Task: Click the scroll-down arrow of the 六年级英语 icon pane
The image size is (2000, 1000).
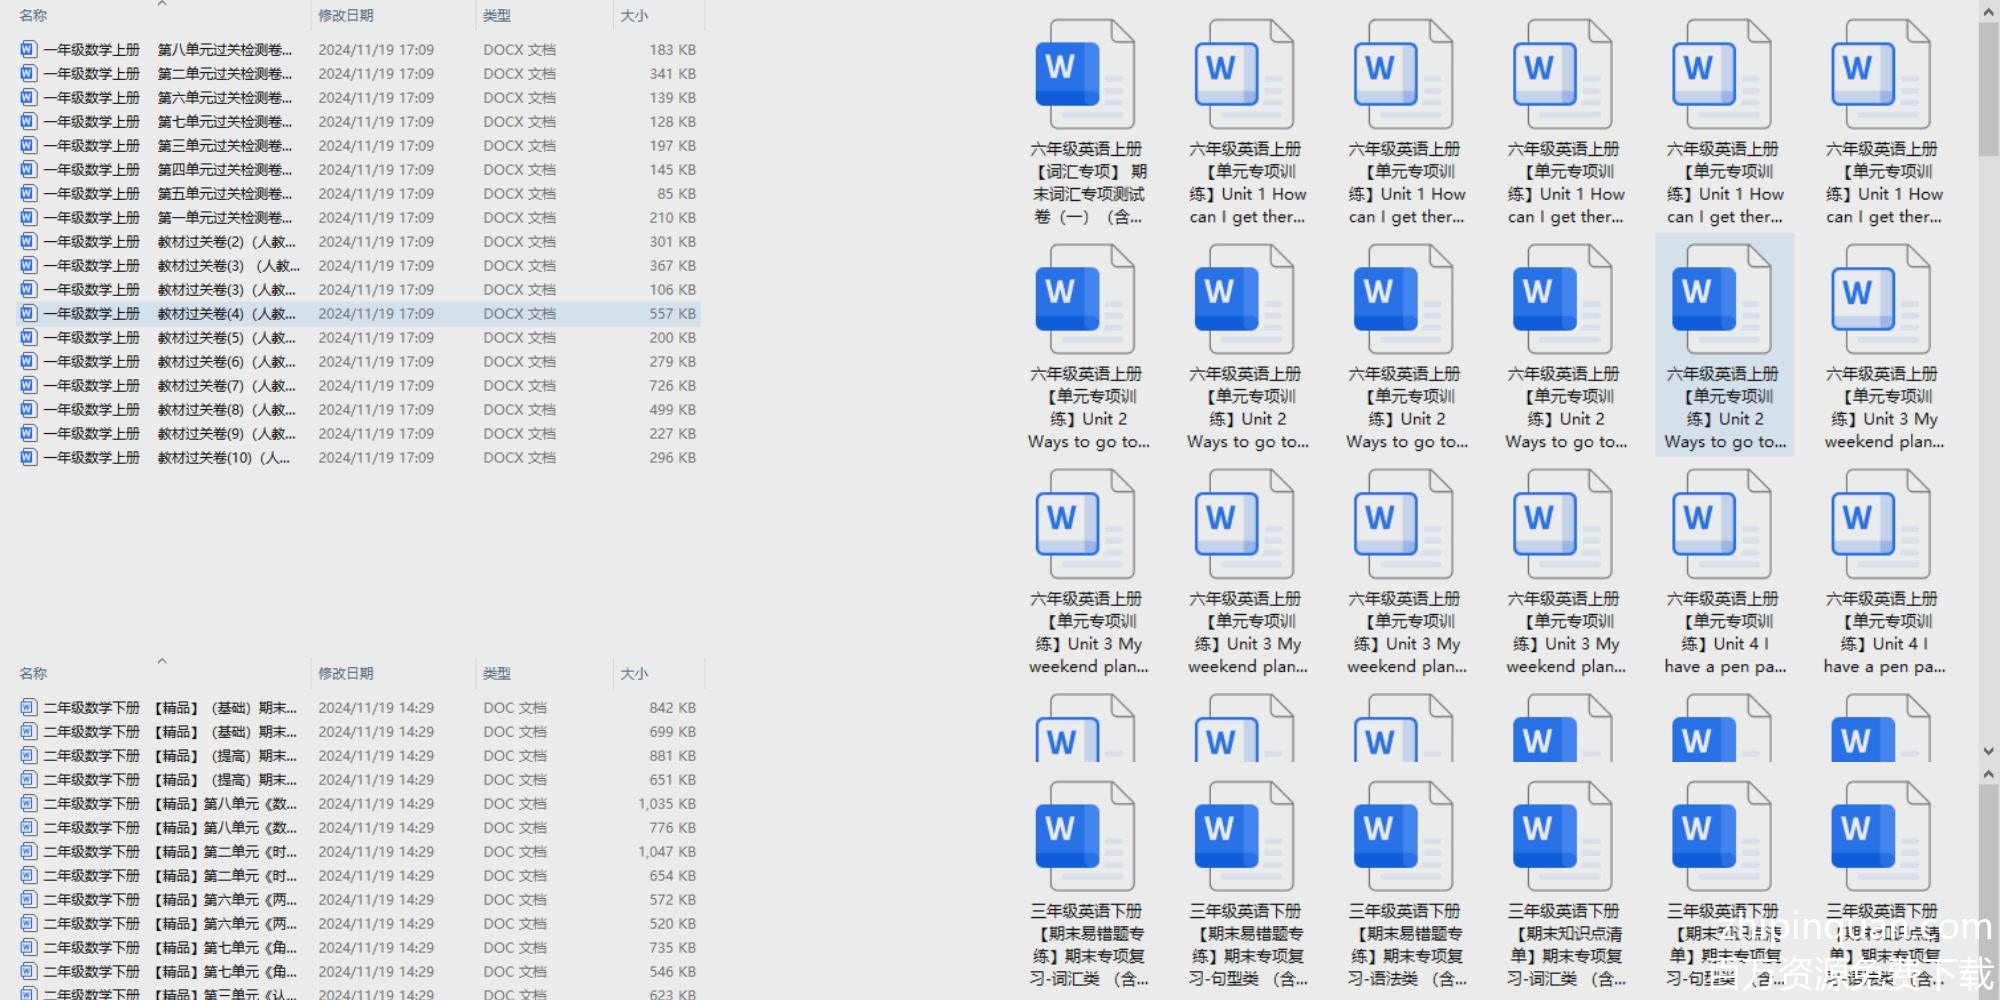Action: tap(1988, 751)
